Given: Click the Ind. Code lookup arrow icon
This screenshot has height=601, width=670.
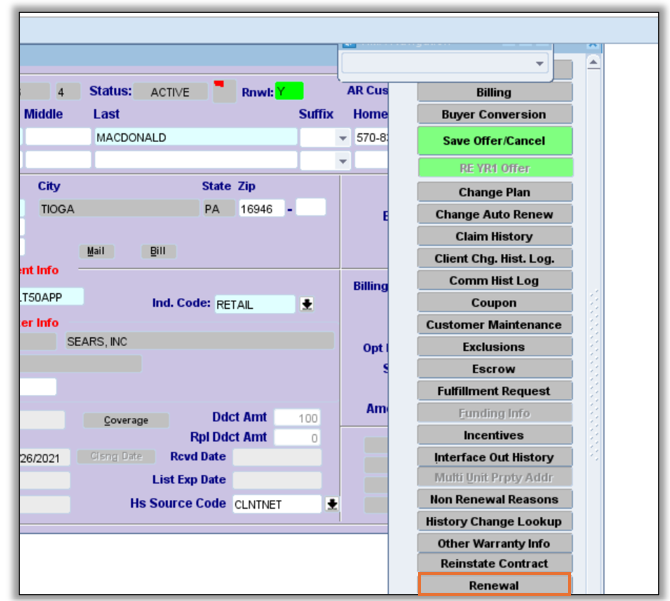Looking at the screenshot, I should tap(308, 304).
